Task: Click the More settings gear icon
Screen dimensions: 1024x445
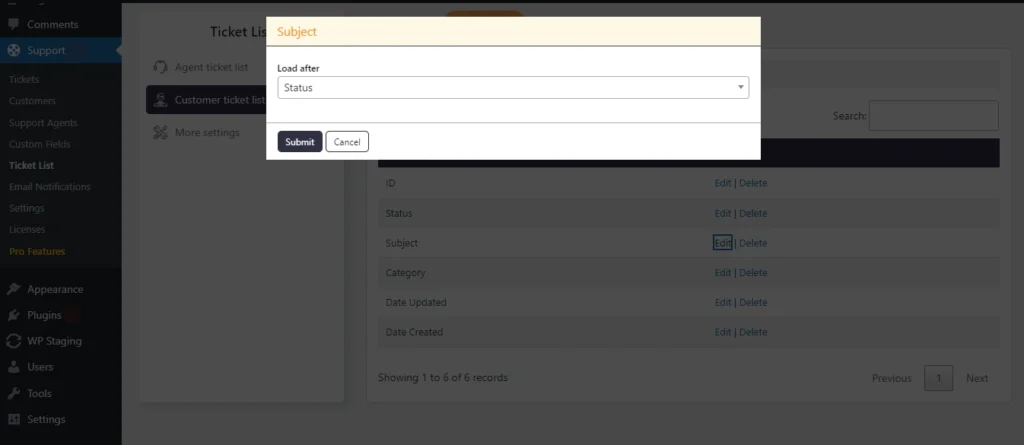Action: click(160, 133)
